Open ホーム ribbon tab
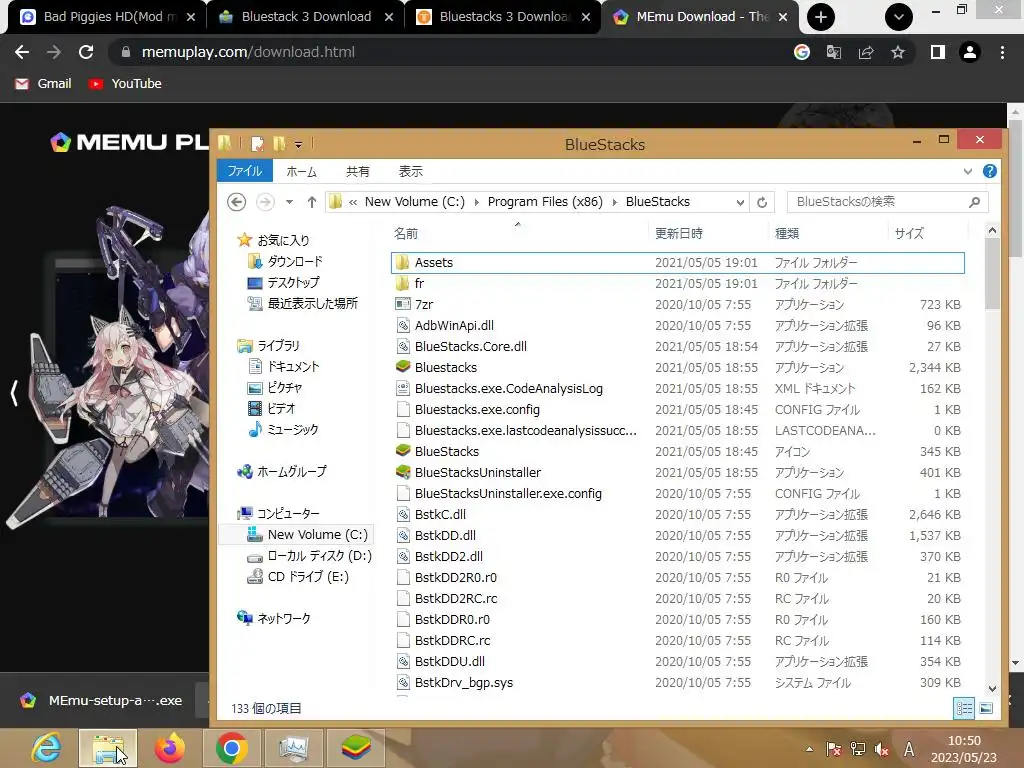Viewport: 1024px width, 768px height. click(301, 172)
